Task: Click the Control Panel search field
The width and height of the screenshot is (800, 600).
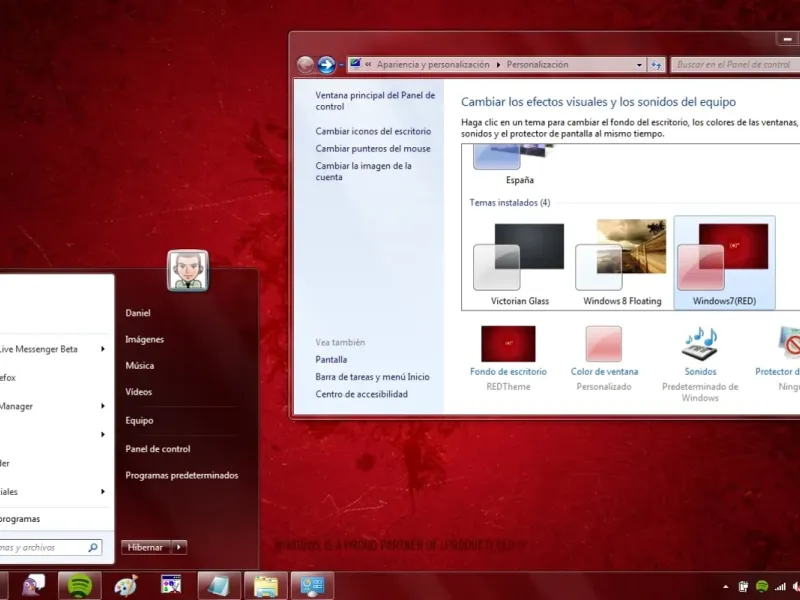Action: pos(736,65)
